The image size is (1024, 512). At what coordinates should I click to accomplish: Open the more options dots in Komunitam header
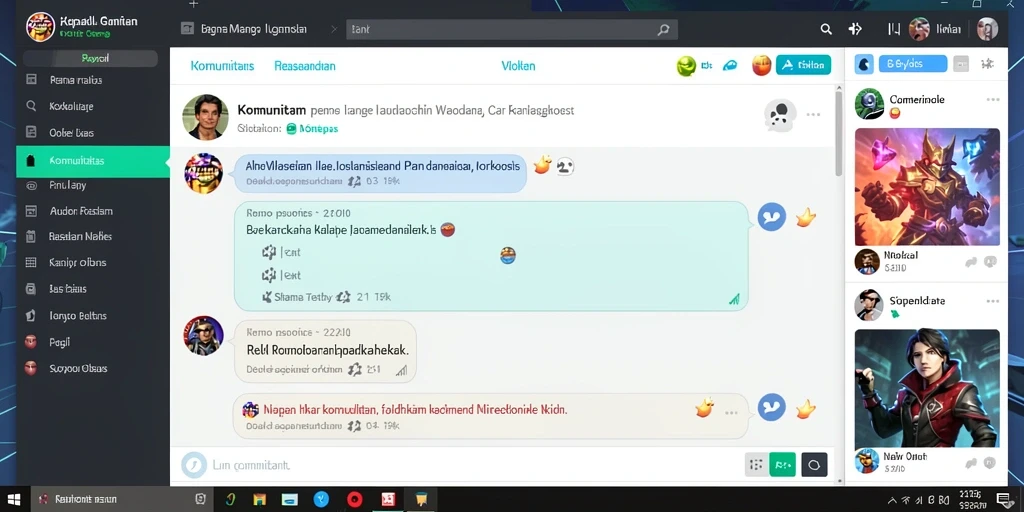point(813,114)
